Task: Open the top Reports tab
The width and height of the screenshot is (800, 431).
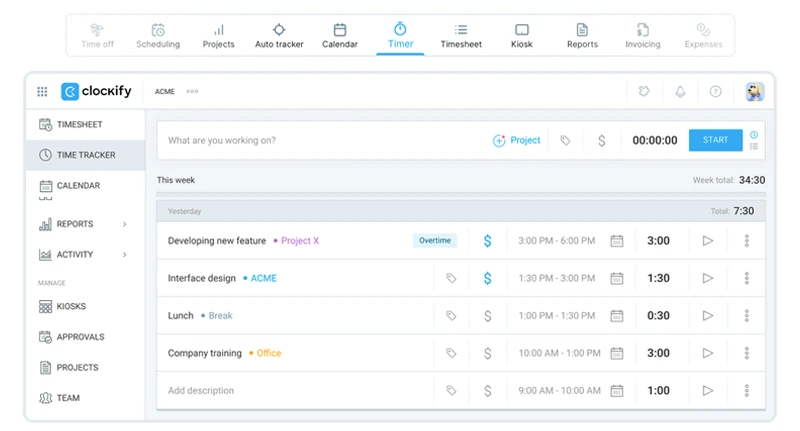Action: (582, 36)
